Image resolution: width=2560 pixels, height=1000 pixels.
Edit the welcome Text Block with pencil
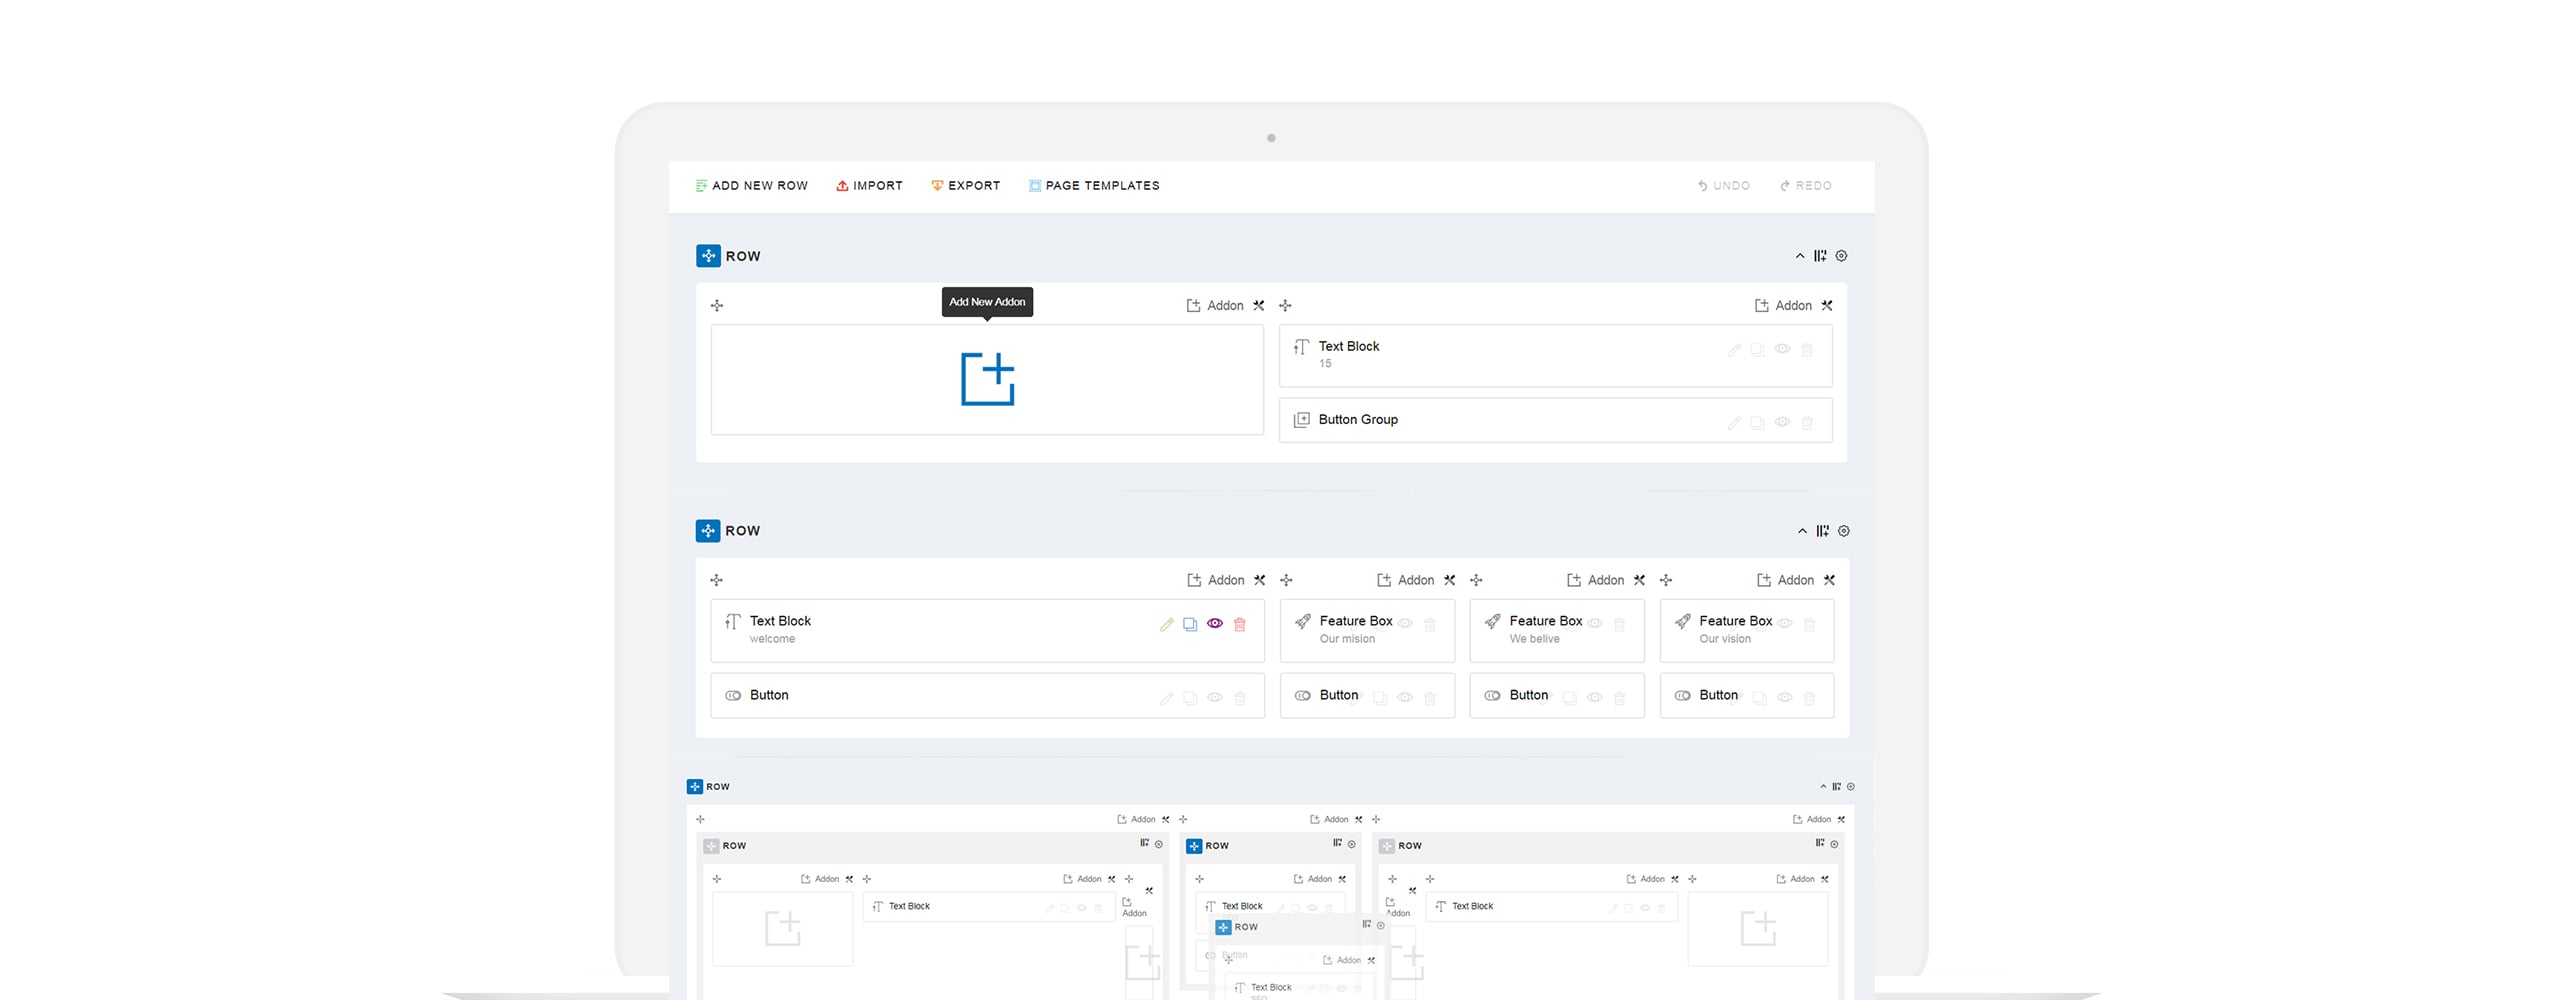tap(1166, 624)
